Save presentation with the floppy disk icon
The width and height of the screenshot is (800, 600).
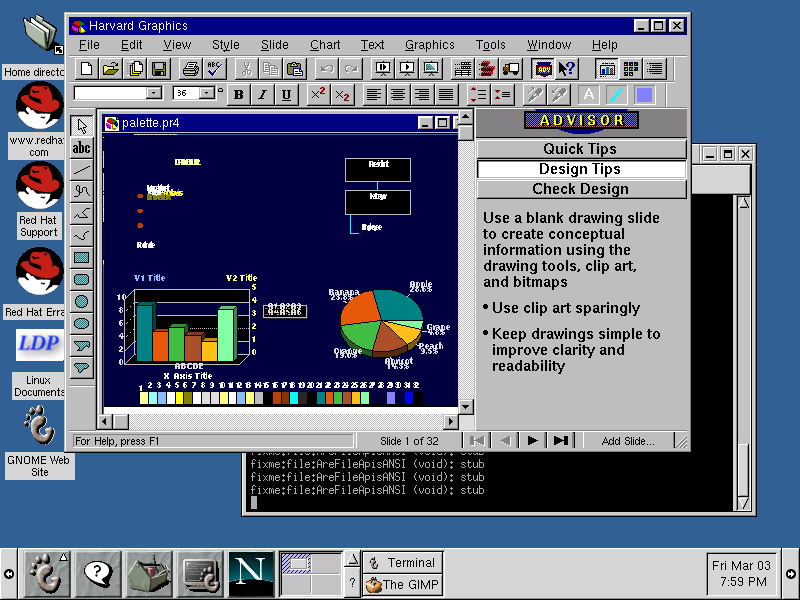[x=160, y=69]
